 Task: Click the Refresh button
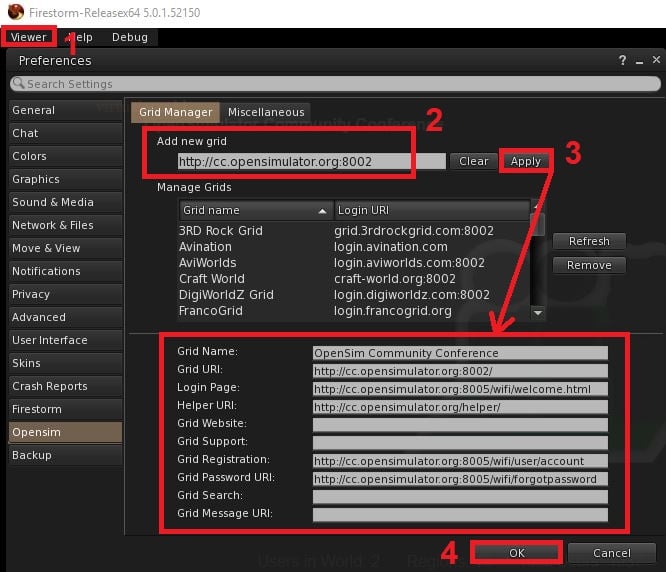pos(589,241)
